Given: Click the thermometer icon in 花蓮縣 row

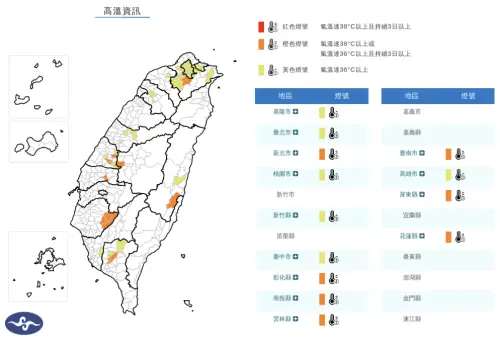Looking at the screenshot, I should click(x=460, y=237).
